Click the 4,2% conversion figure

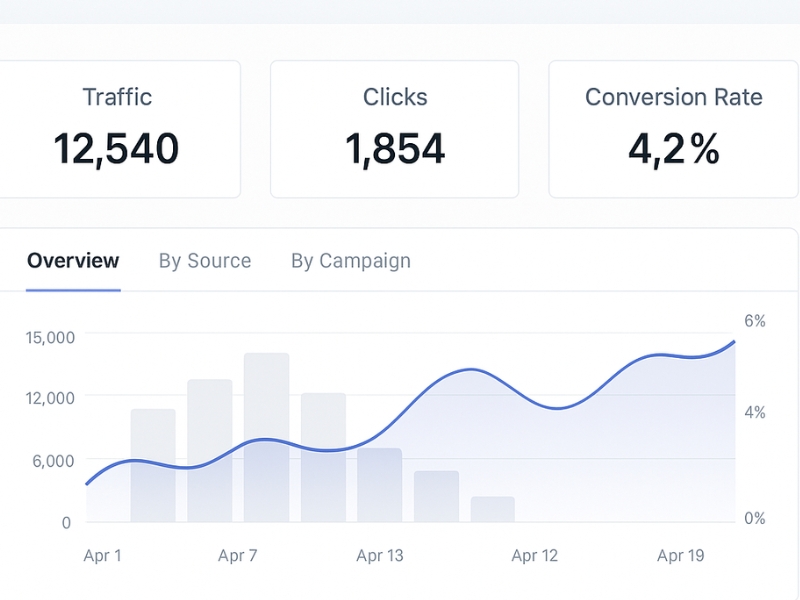pyautogui.click(x=672, y=150)
